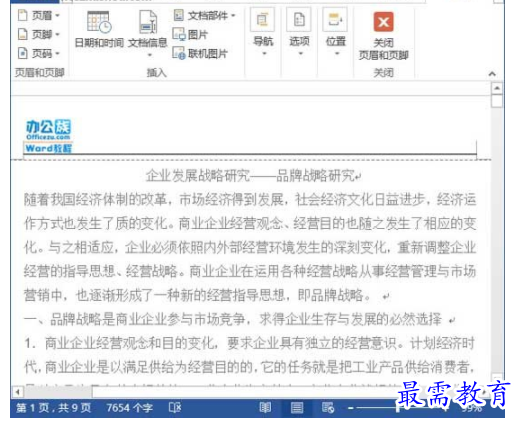
Task: Switch to web layout view icon
Action: point(328,408)
